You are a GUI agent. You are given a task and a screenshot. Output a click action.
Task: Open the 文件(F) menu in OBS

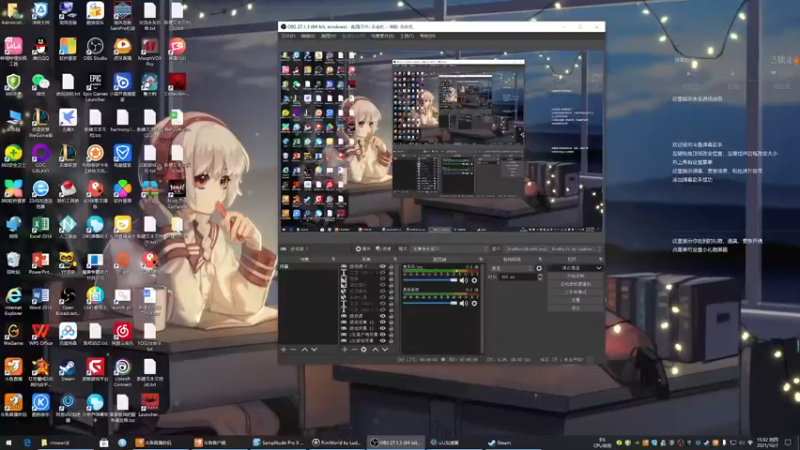[288, 36]
